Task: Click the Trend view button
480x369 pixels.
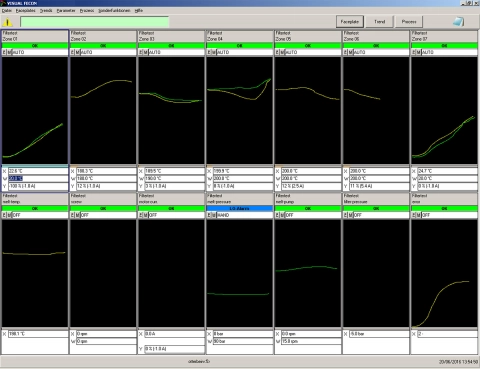Action: coord(379,22)
